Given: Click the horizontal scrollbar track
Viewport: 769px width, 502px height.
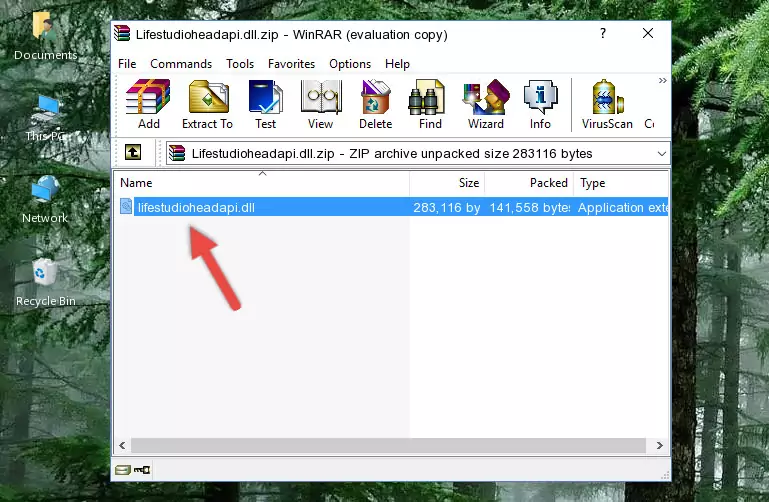Looking at the screenshot, I should pos(388,445).
